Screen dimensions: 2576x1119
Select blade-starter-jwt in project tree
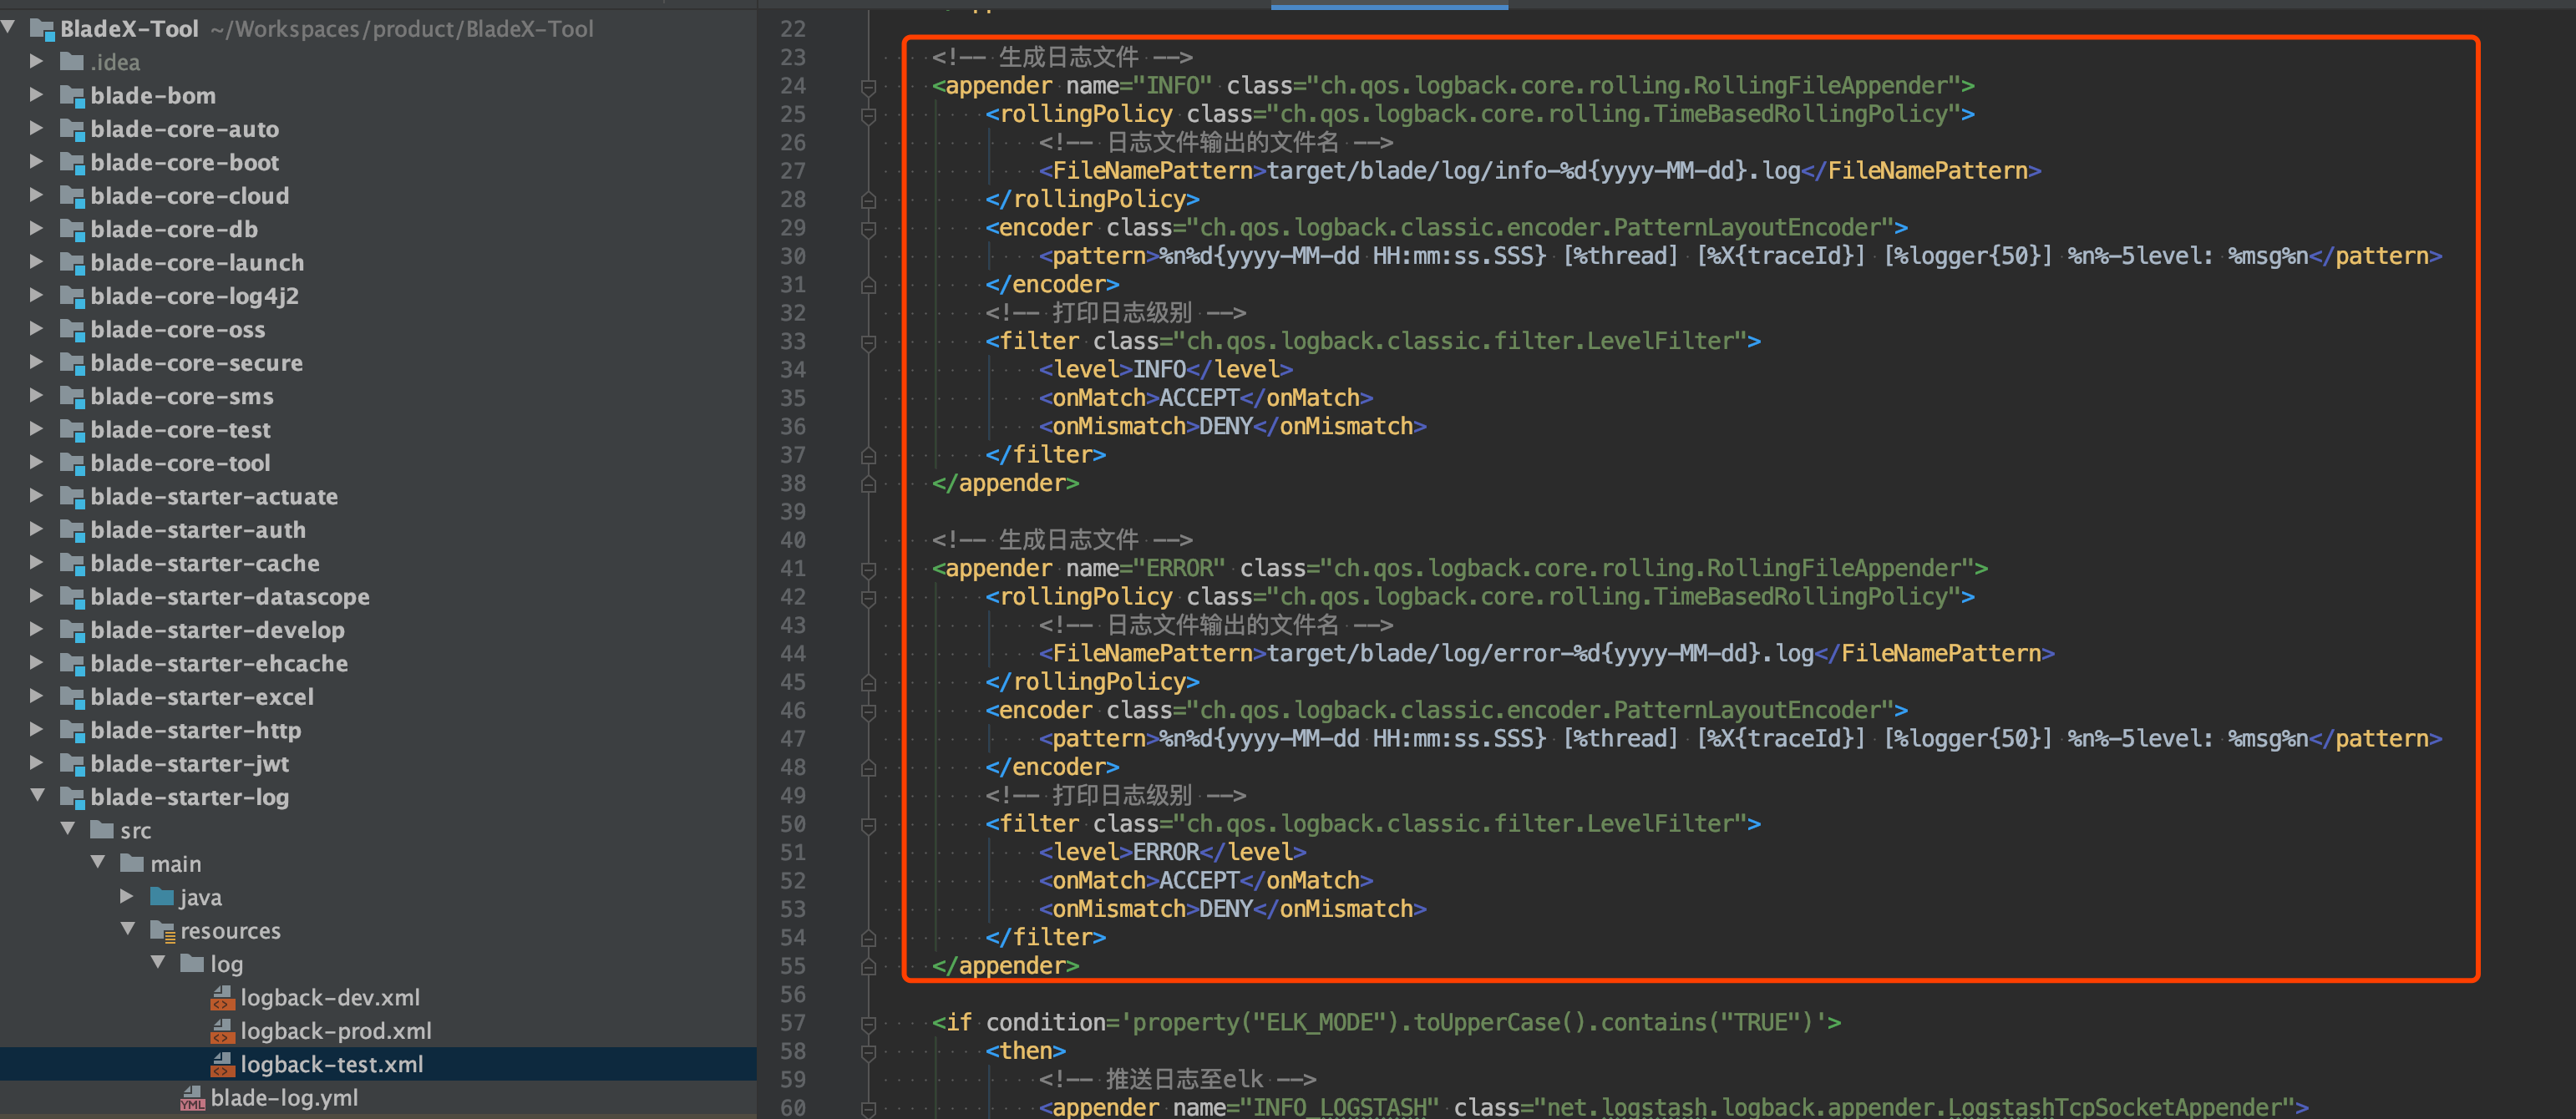pos(190,764)
